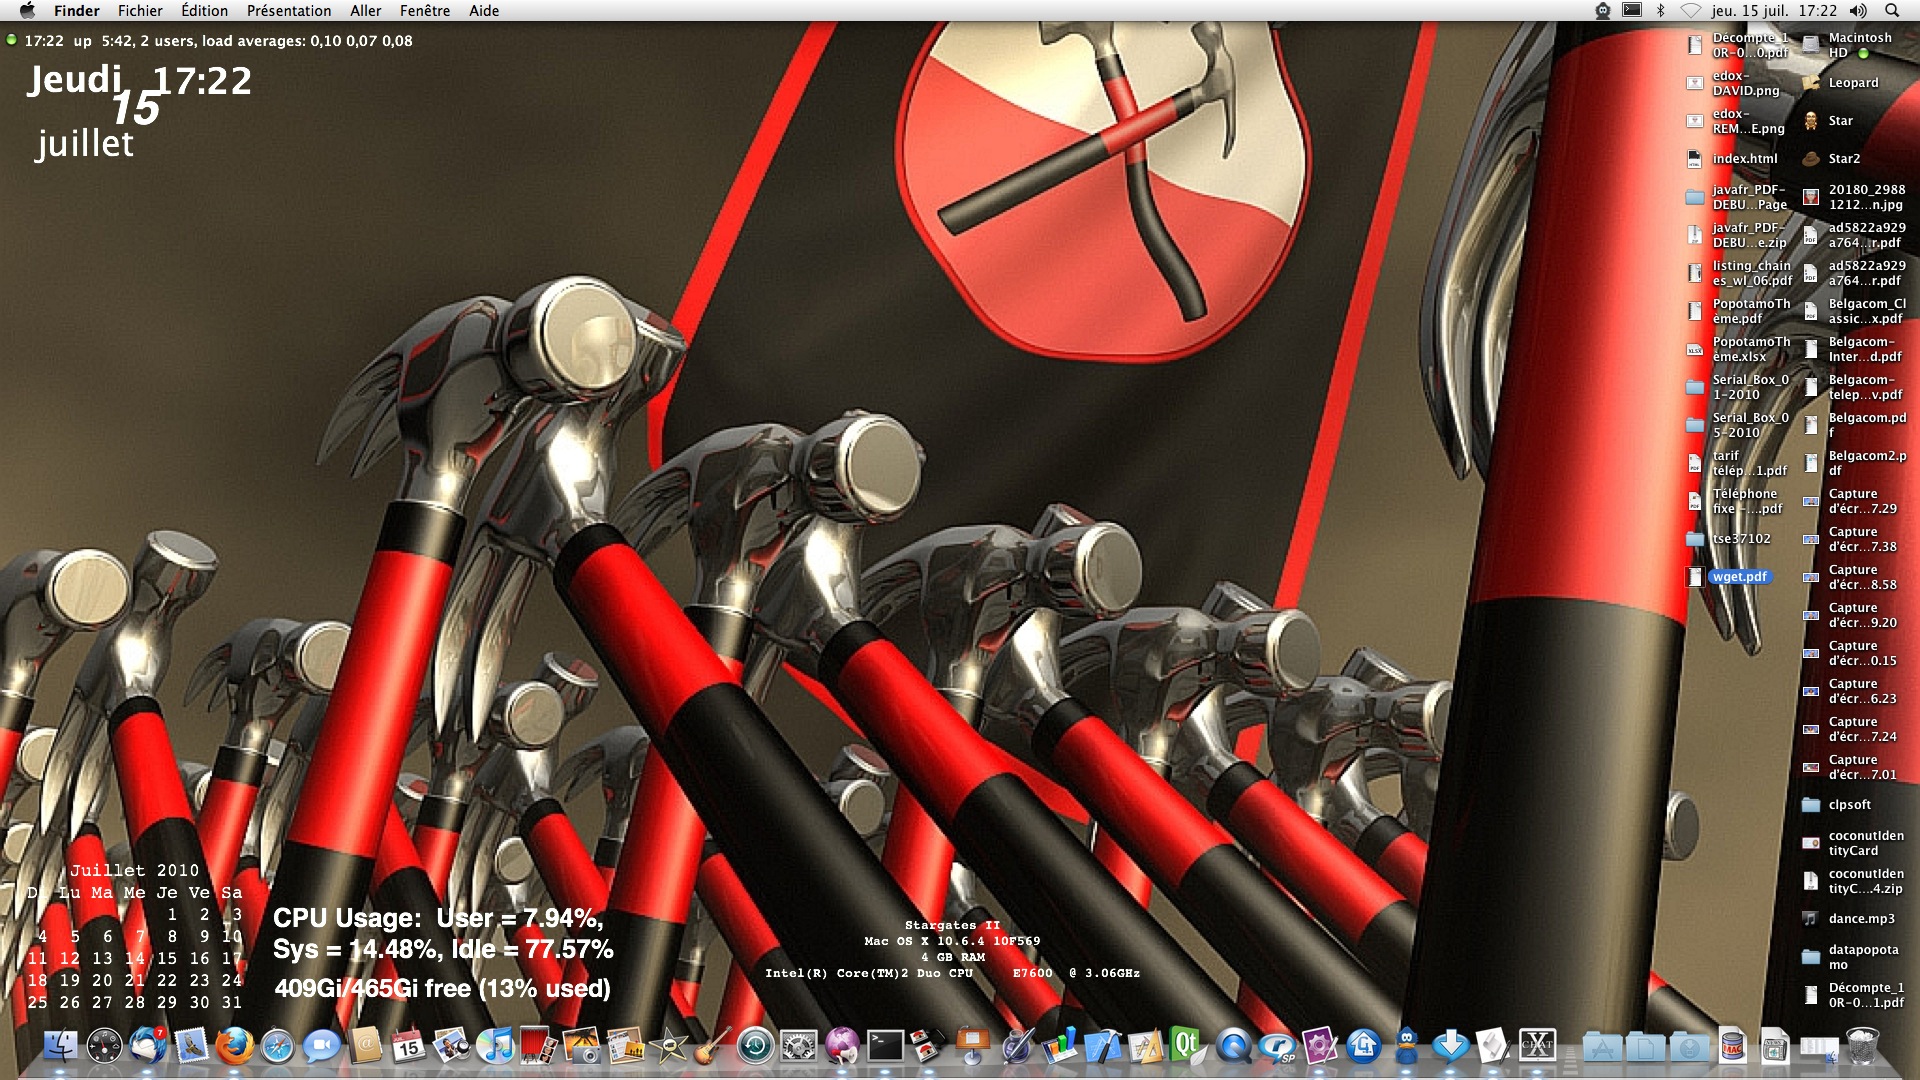Select the 20180_2988 1212…n.jpg image file
1920x1080 pixels.
[1854, 197]
